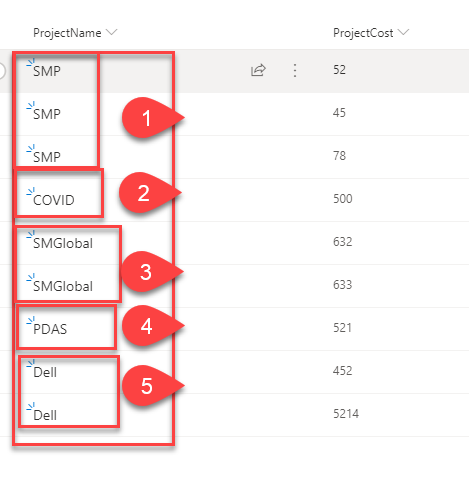Click the ProjectName column header
The image size is (469, 499).
(x=67, y=33)
